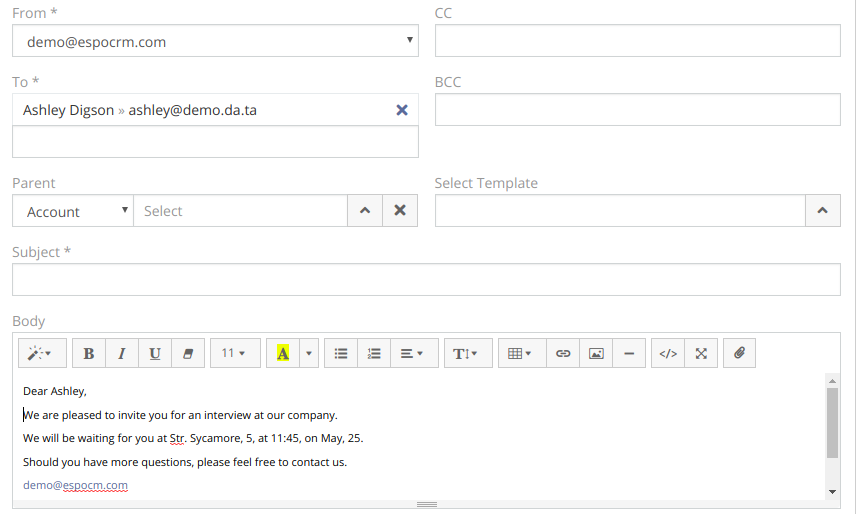Open the demo@espocm.com link in the body

pos(75,485)
